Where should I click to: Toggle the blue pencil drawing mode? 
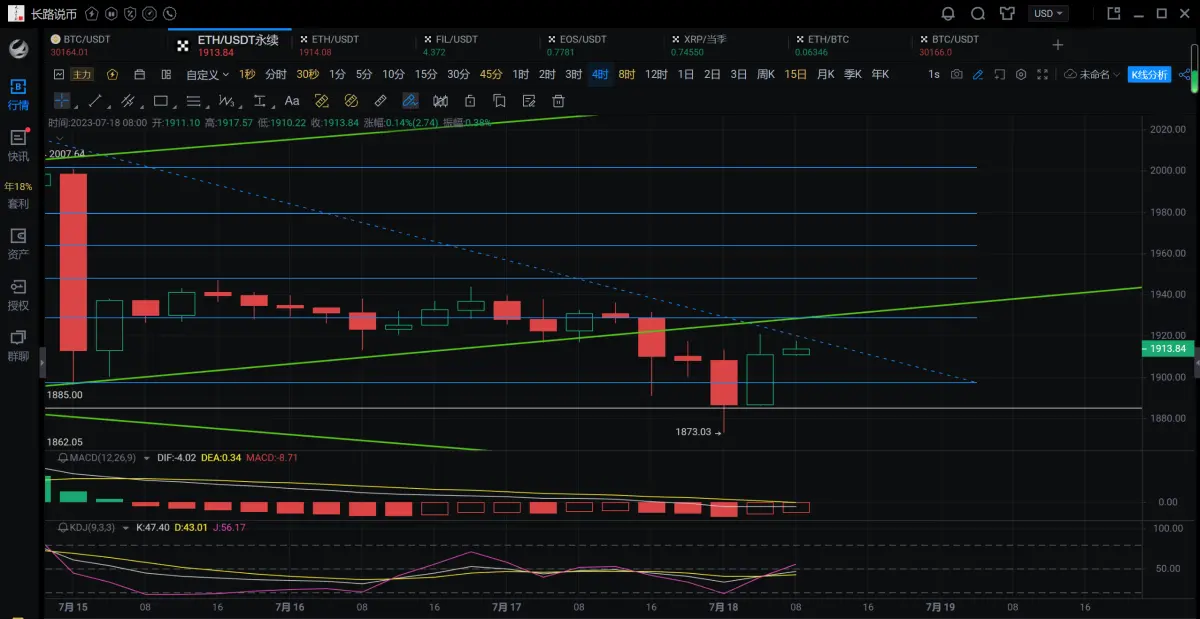pos(978,75)
